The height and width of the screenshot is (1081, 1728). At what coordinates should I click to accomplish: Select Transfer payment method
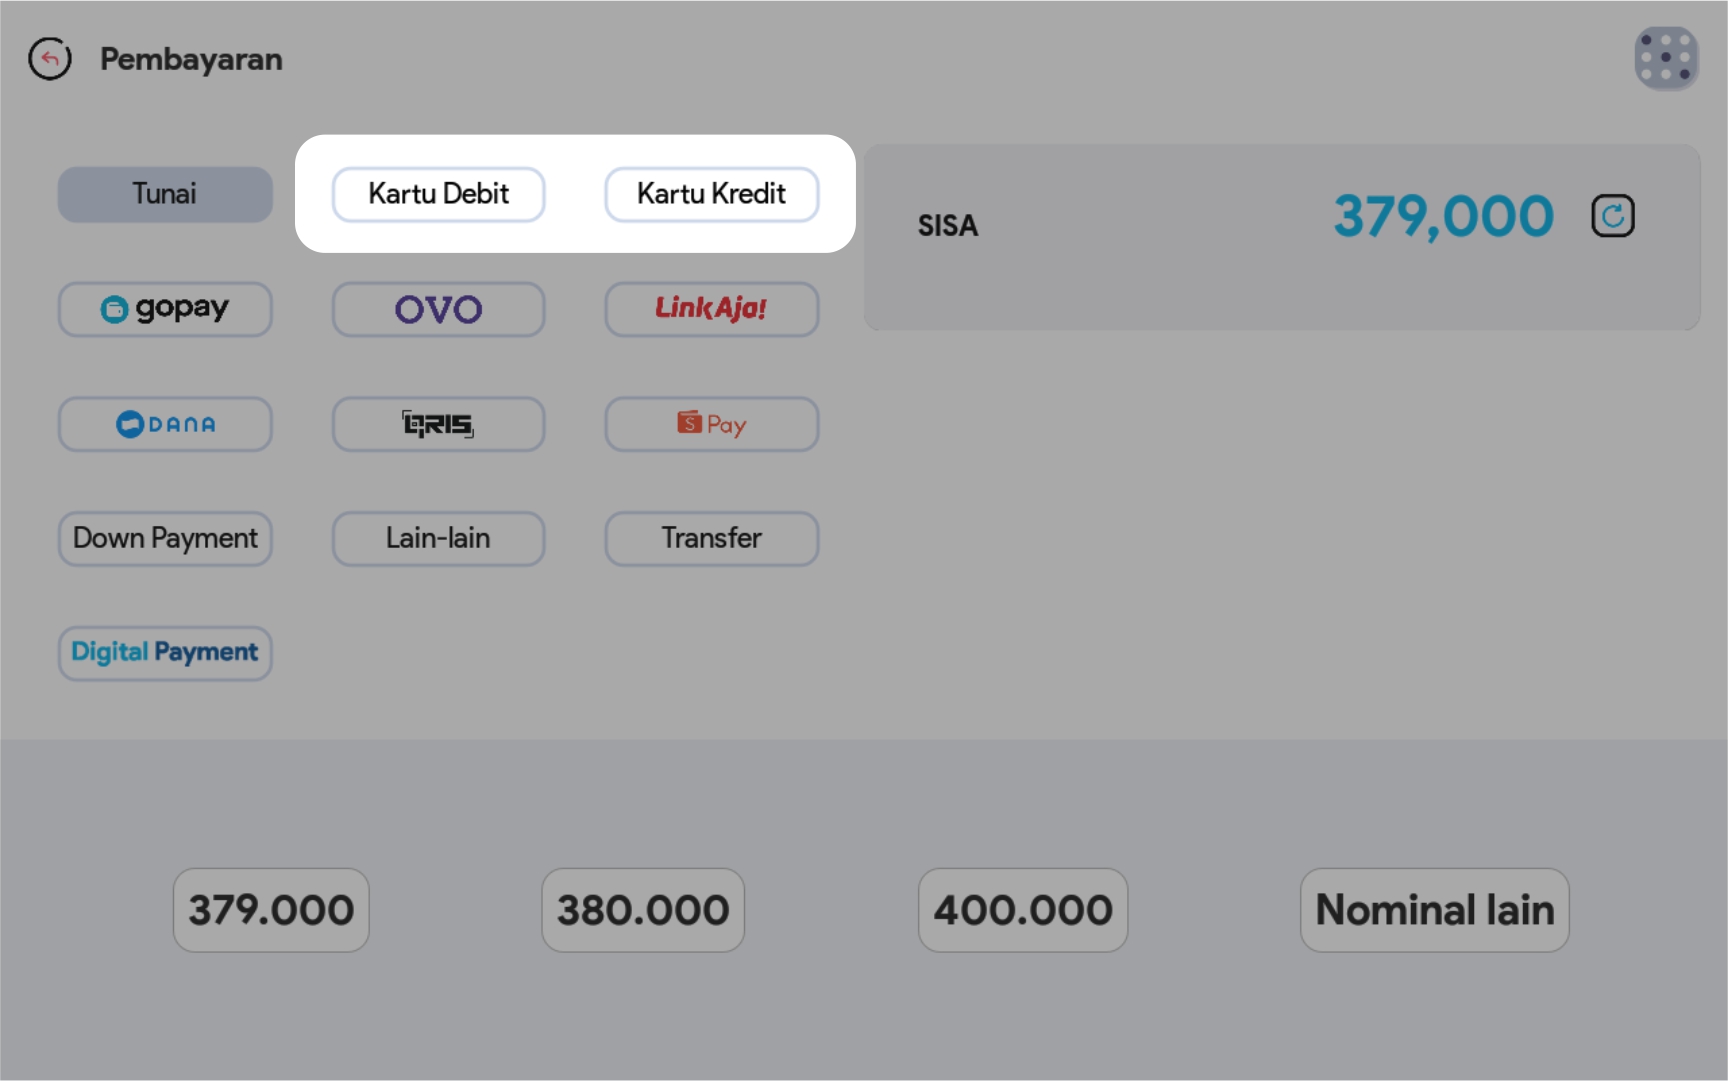coord(711,539)
